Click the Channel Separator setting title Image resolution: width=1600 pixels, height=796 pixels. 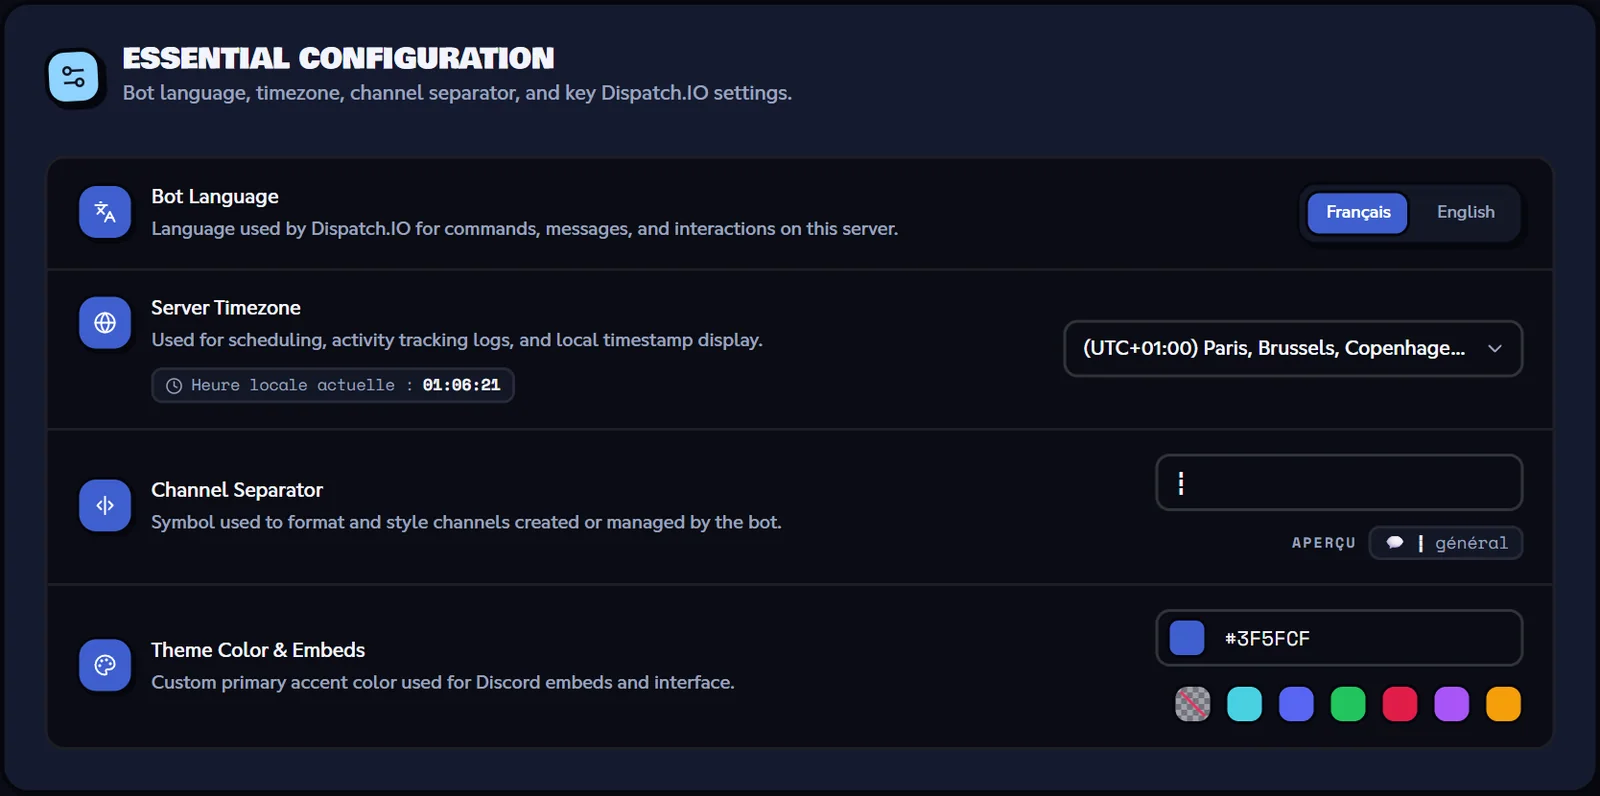237,490
